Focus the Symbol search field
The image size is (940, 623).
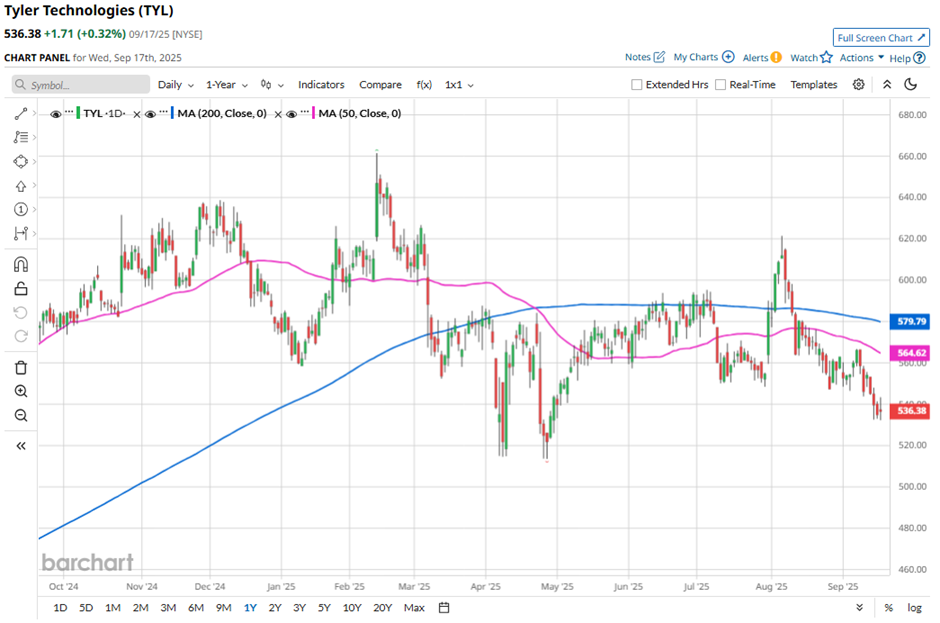click(81, 85)
